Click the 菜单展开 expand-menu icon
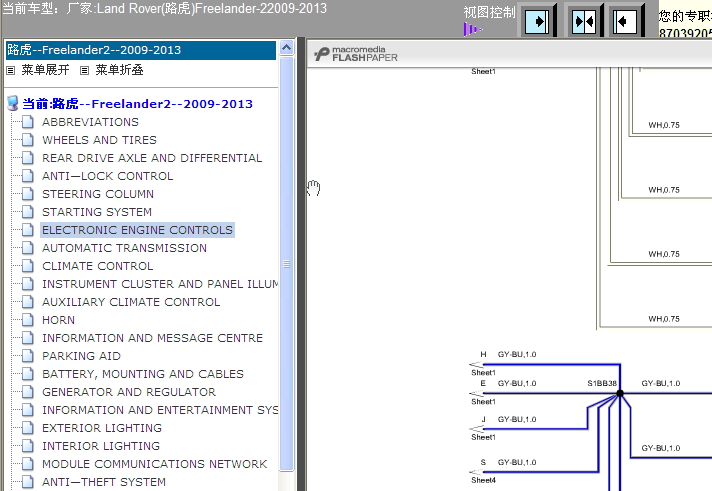This screenshot has height=491, width=712. [x=10, y=70]
